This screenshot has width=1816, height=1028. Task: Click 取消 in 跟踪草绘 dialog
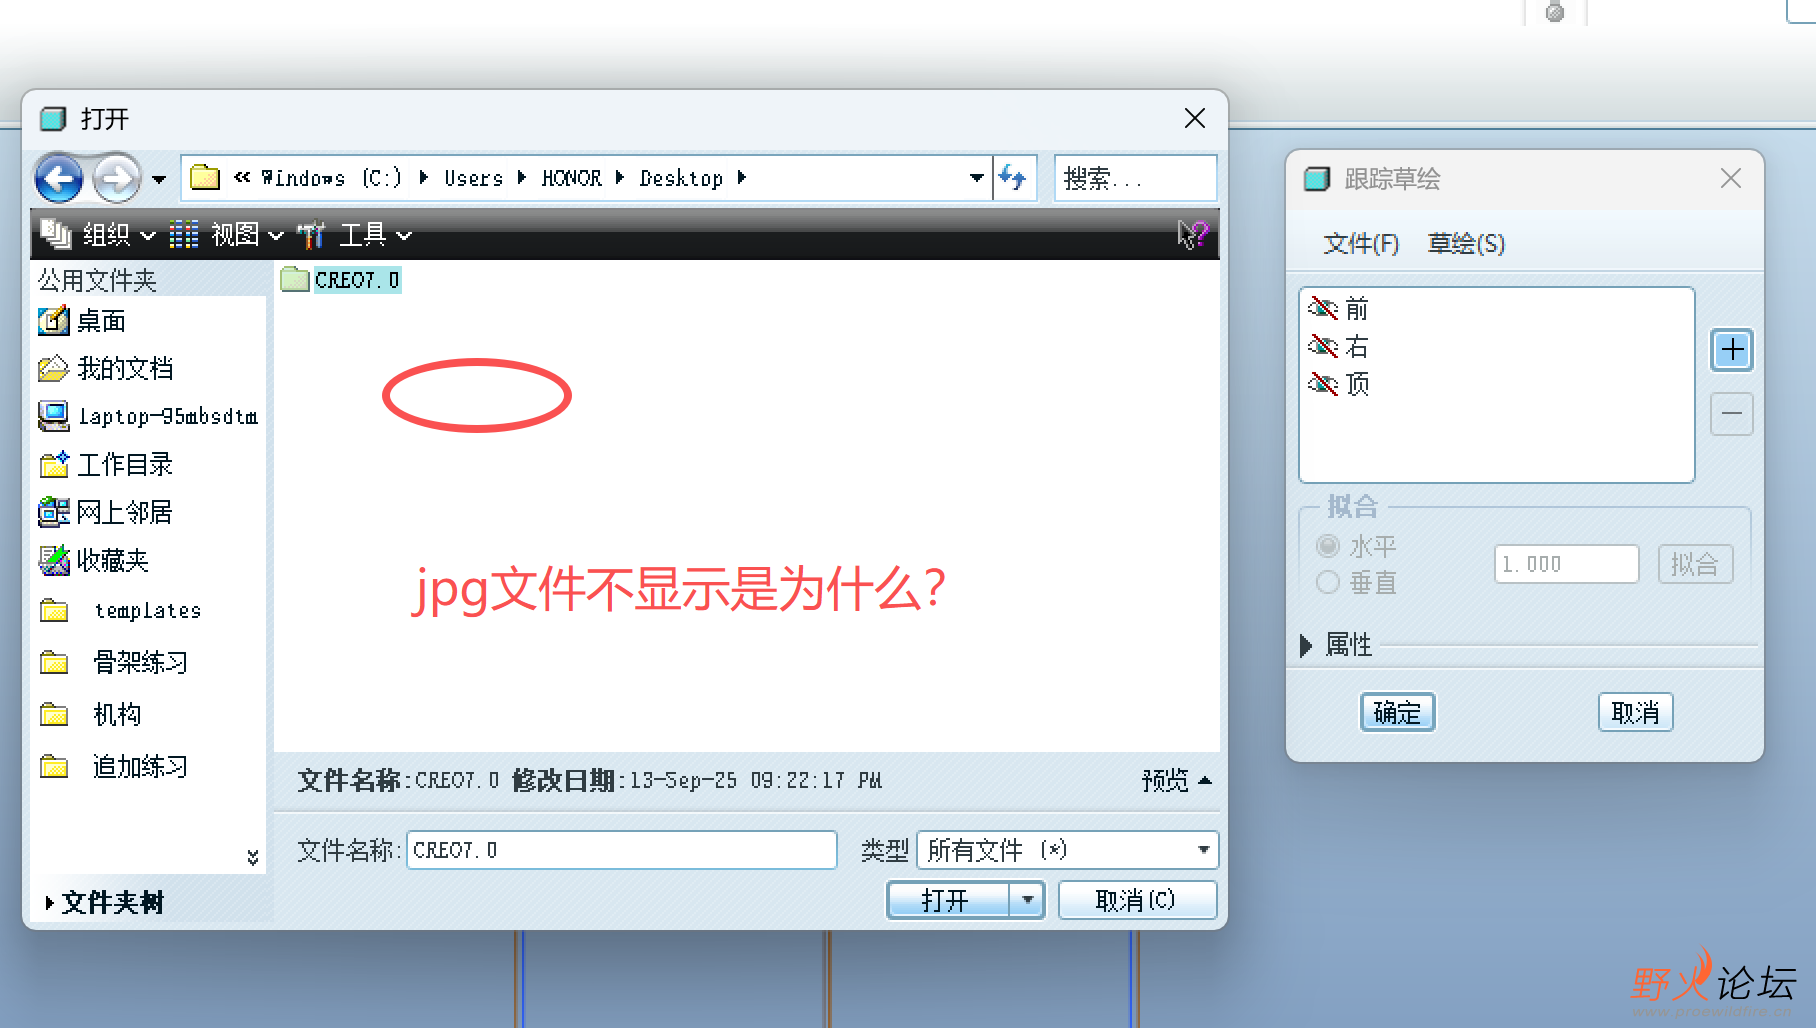[x=1635, y=712]
